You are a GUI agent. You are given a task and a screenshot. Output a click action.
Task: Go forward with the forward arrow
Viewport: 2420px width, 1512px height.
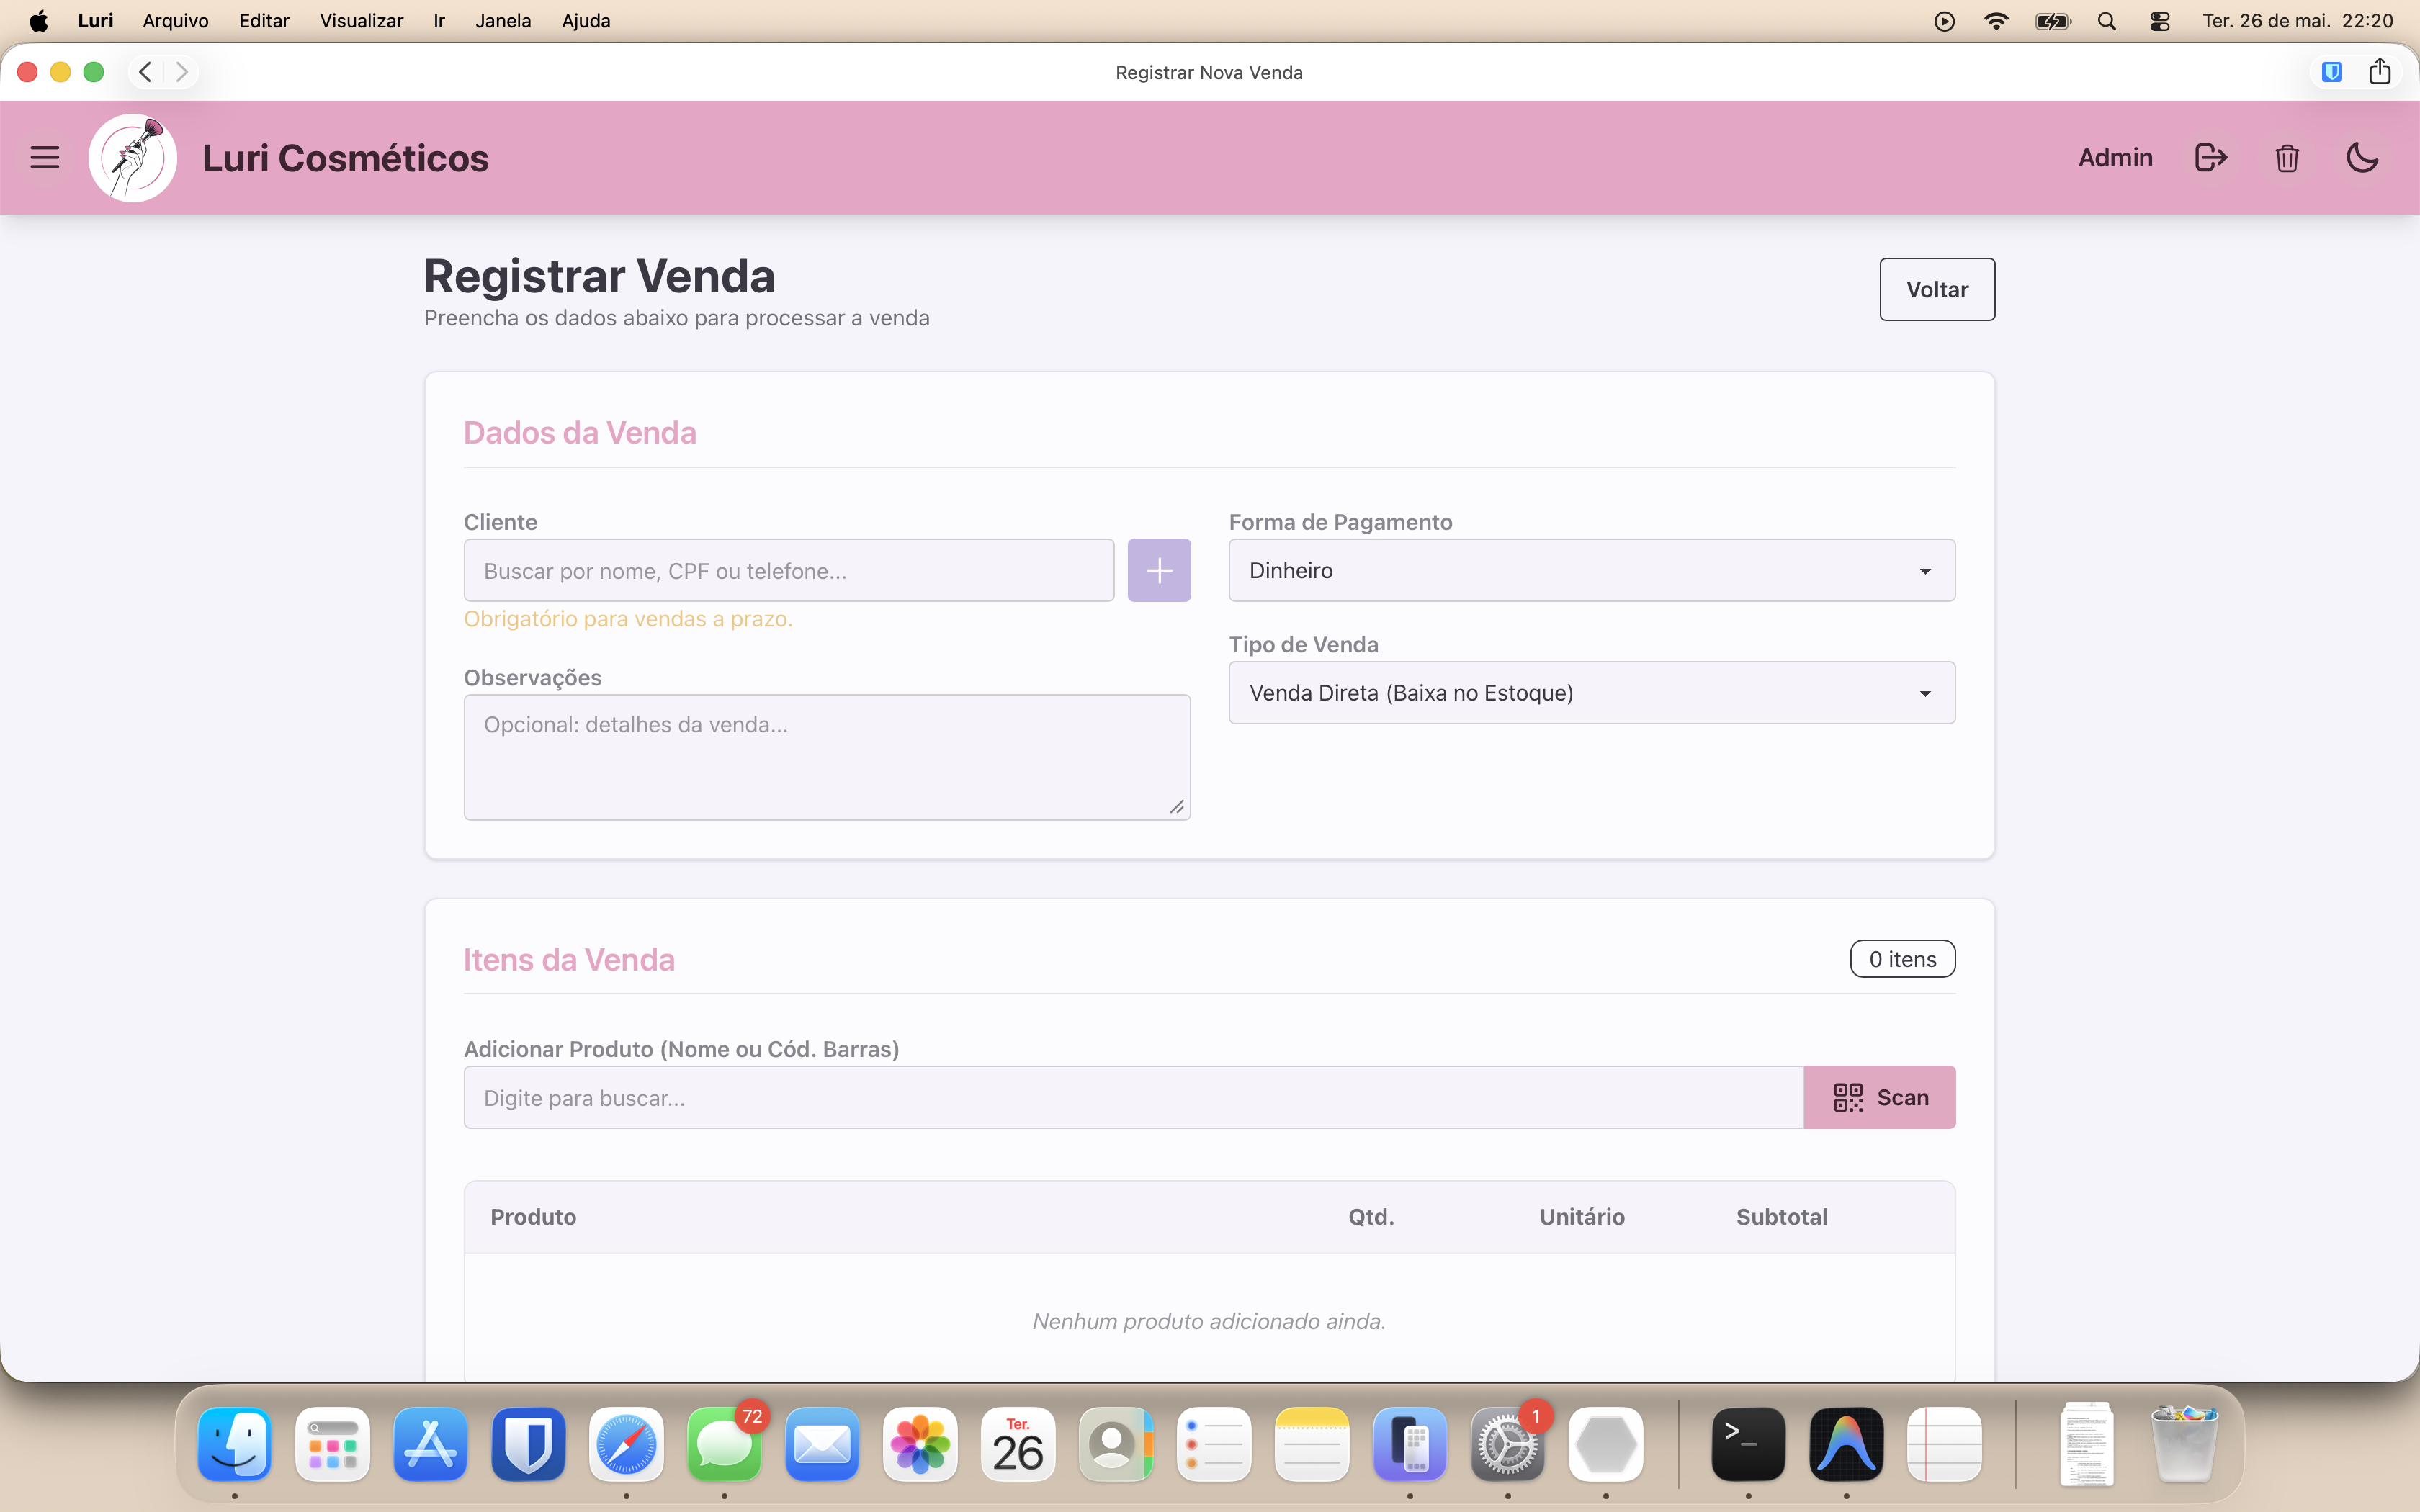point(181,72)
